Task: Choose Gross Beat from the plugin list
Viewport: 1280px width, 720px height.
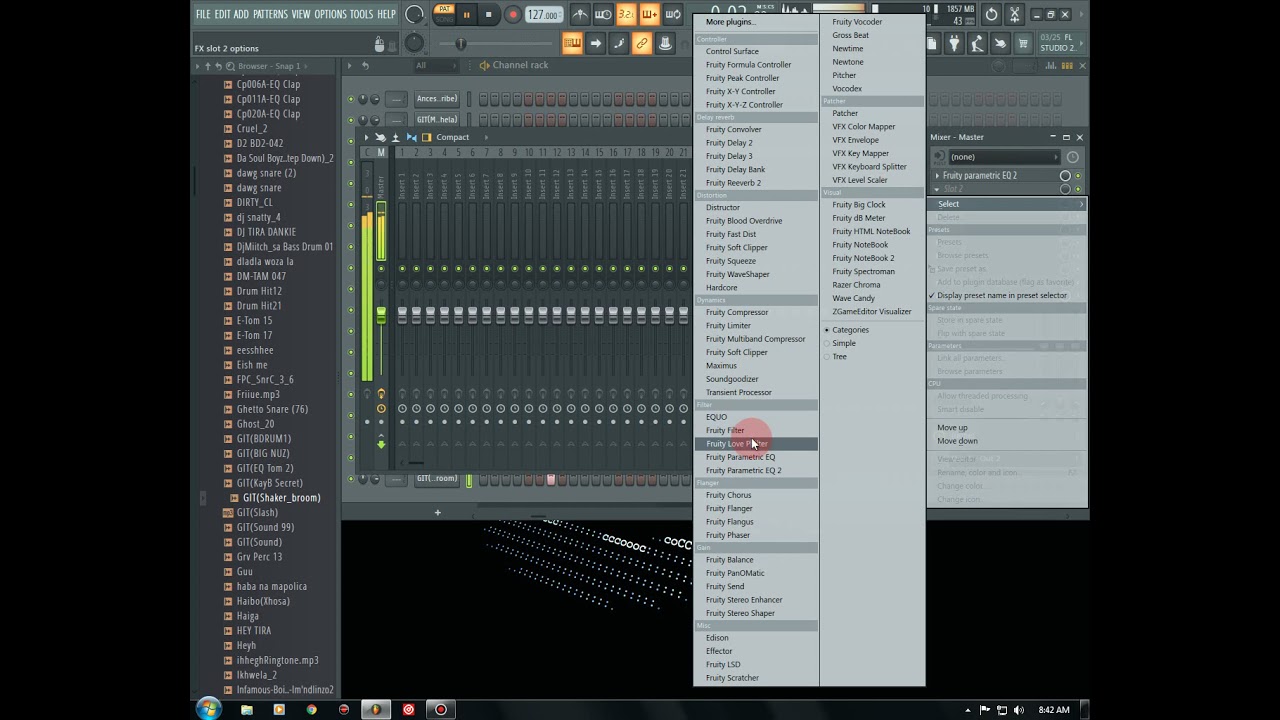Action: click(851, 35)
